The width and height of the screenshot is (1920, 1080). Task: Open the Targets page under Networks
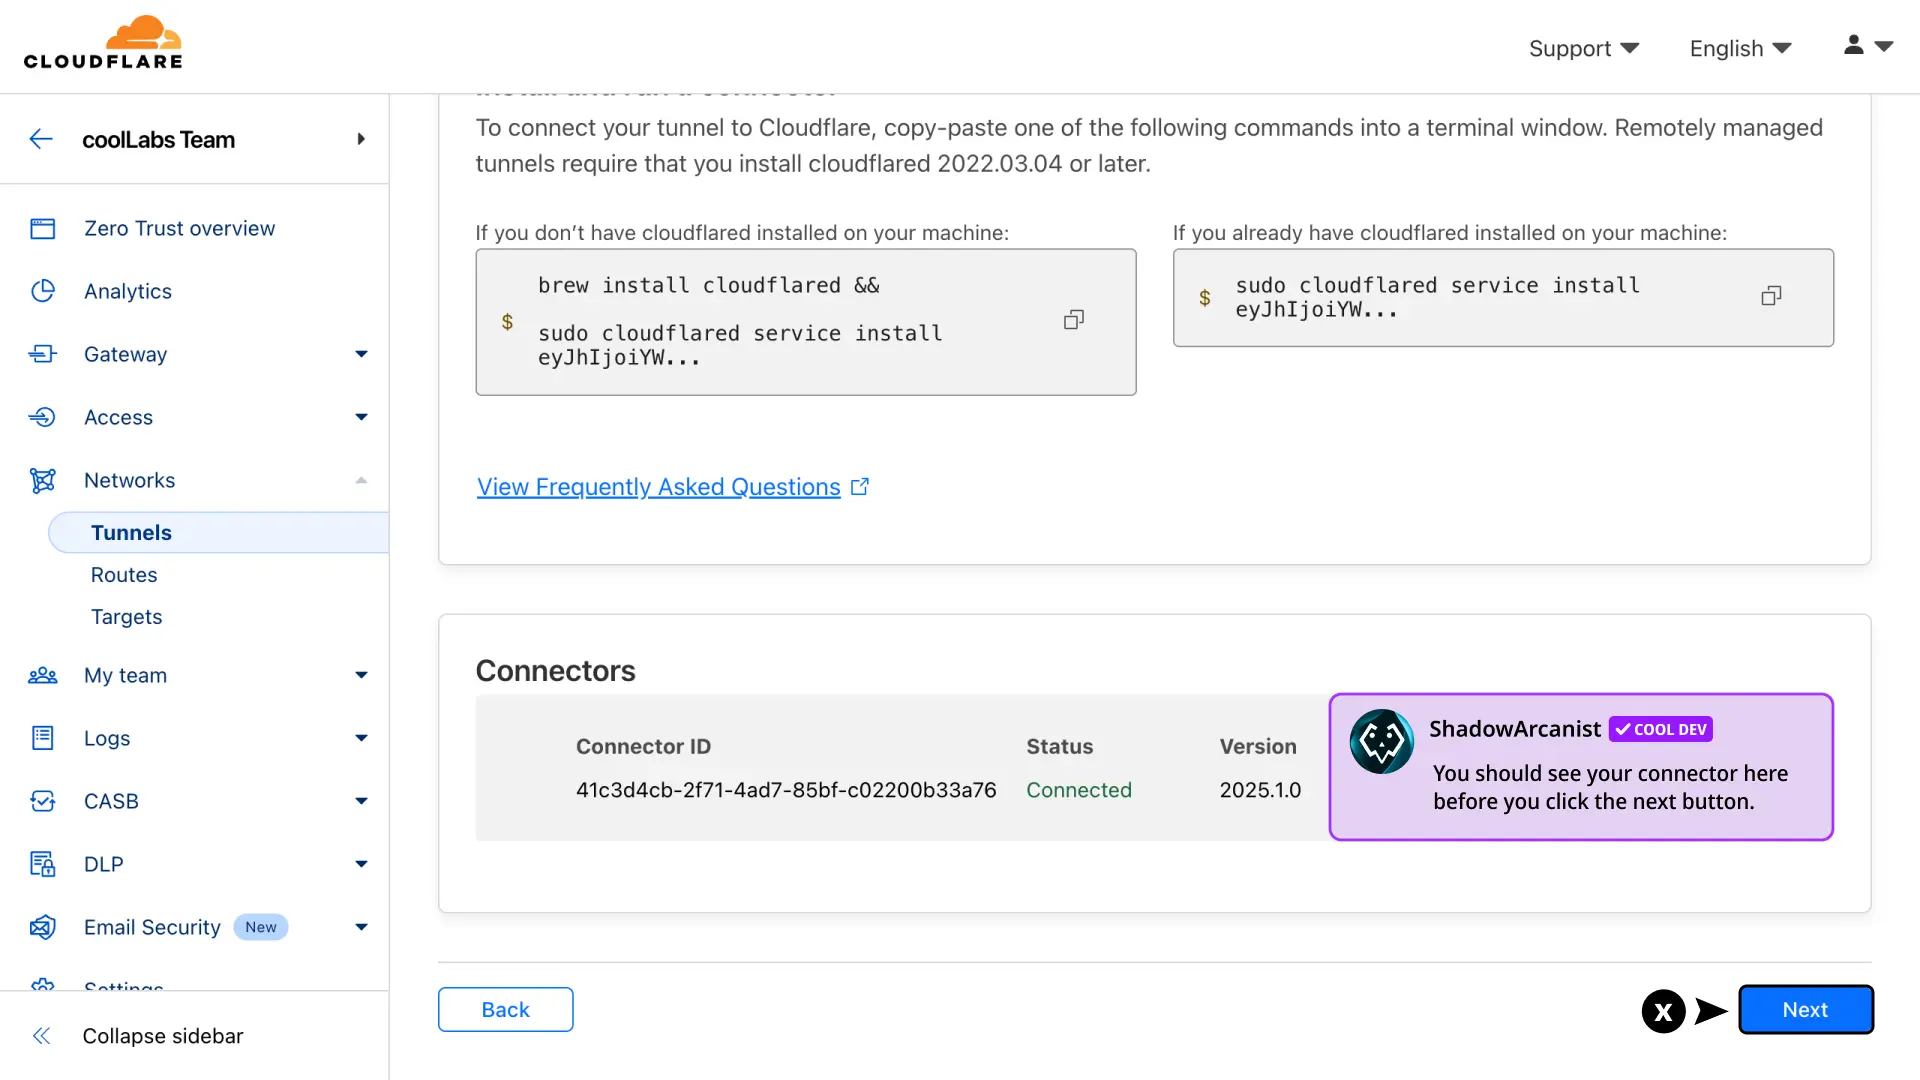[x=126, y=617]
